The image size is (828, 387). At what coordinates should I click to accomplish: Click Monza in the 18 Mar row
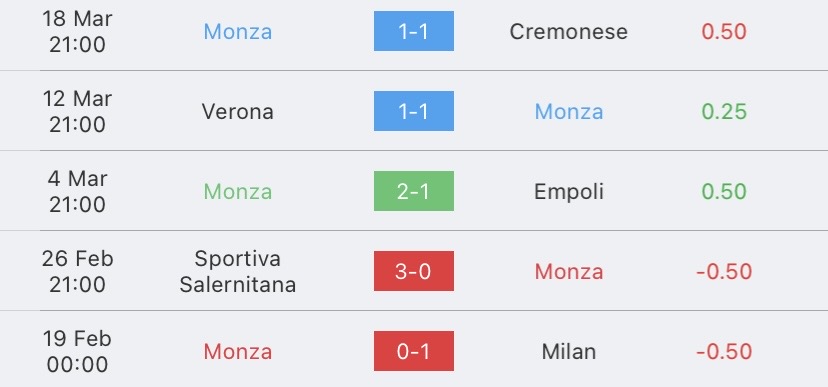[238, 32]
